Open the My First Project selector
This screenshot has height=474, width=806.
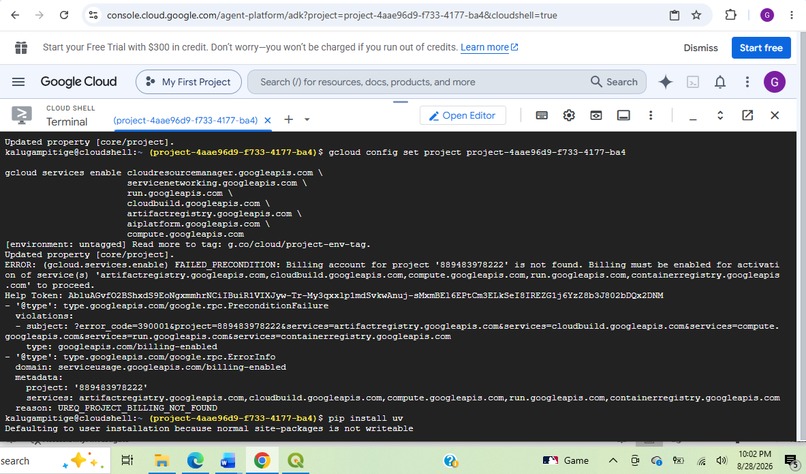point(189,82)
